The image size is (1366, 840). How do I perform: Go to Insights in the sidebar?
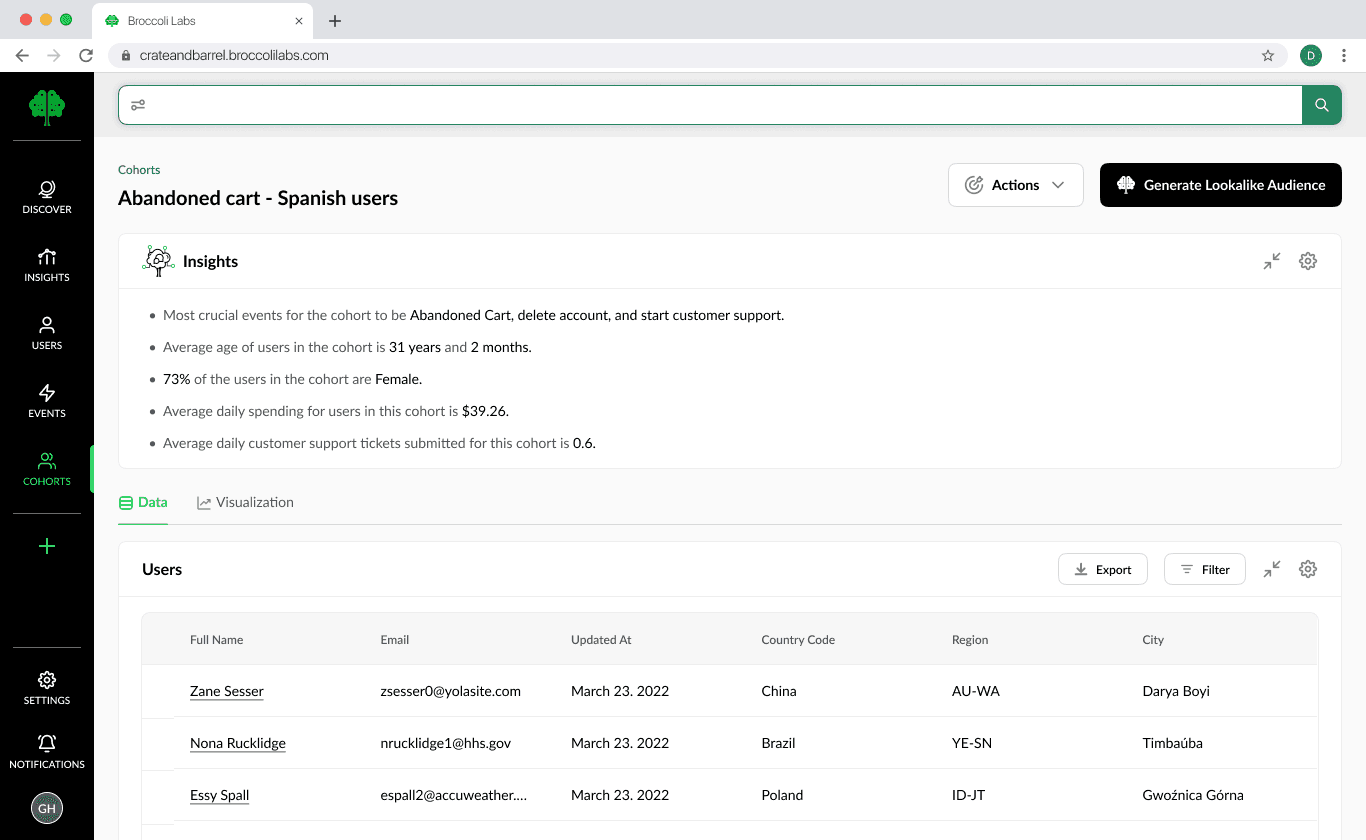coord(47,265)
